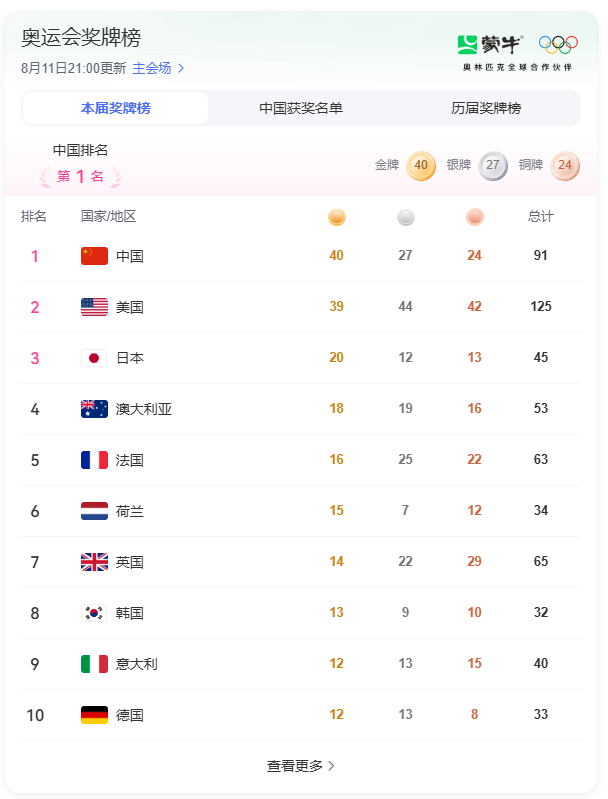This screenshot has height=799, width=608.
Task: Click the Netherlands flag icon
Action: [x=94, y=511]
